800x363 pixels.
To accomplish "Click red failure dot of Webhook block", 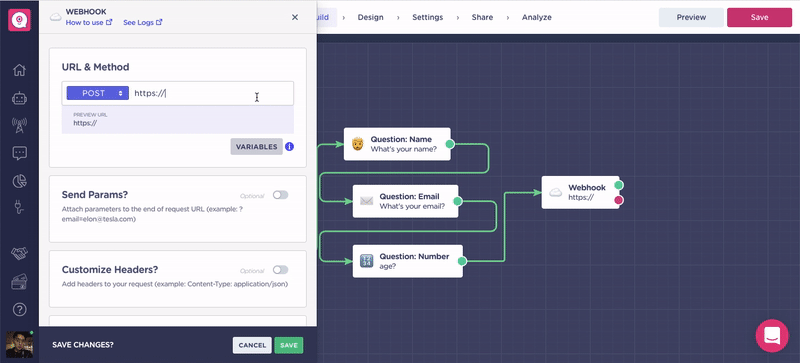I will [618, 200].
